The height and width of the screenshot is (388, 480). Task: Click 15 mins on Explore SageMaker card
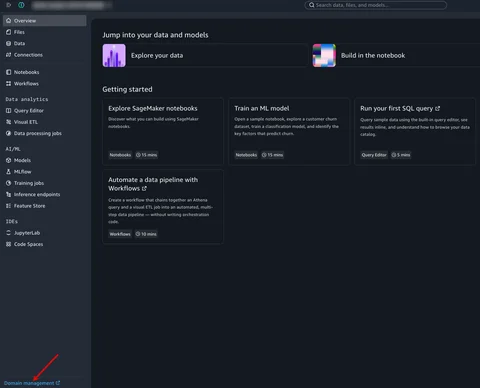tap(146, 155)
